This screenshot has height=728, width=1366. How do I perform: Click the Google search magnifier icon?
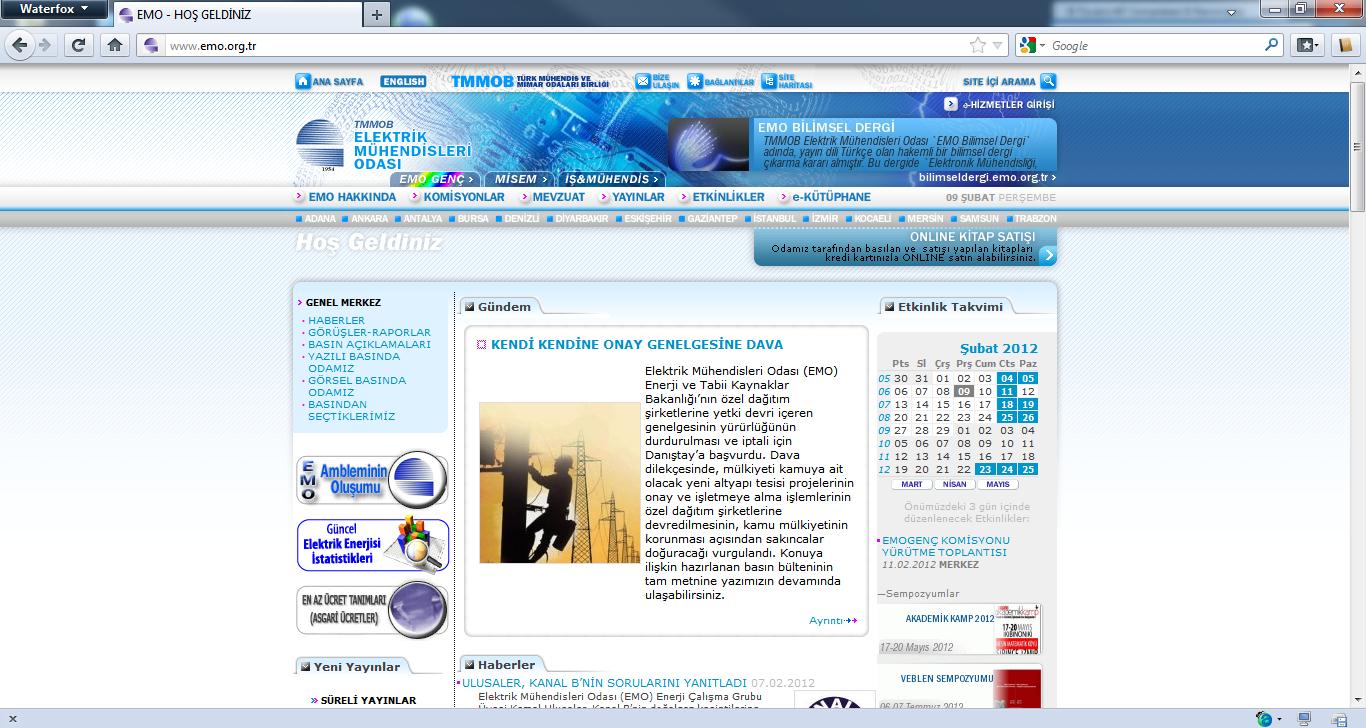click(1271, 45)
